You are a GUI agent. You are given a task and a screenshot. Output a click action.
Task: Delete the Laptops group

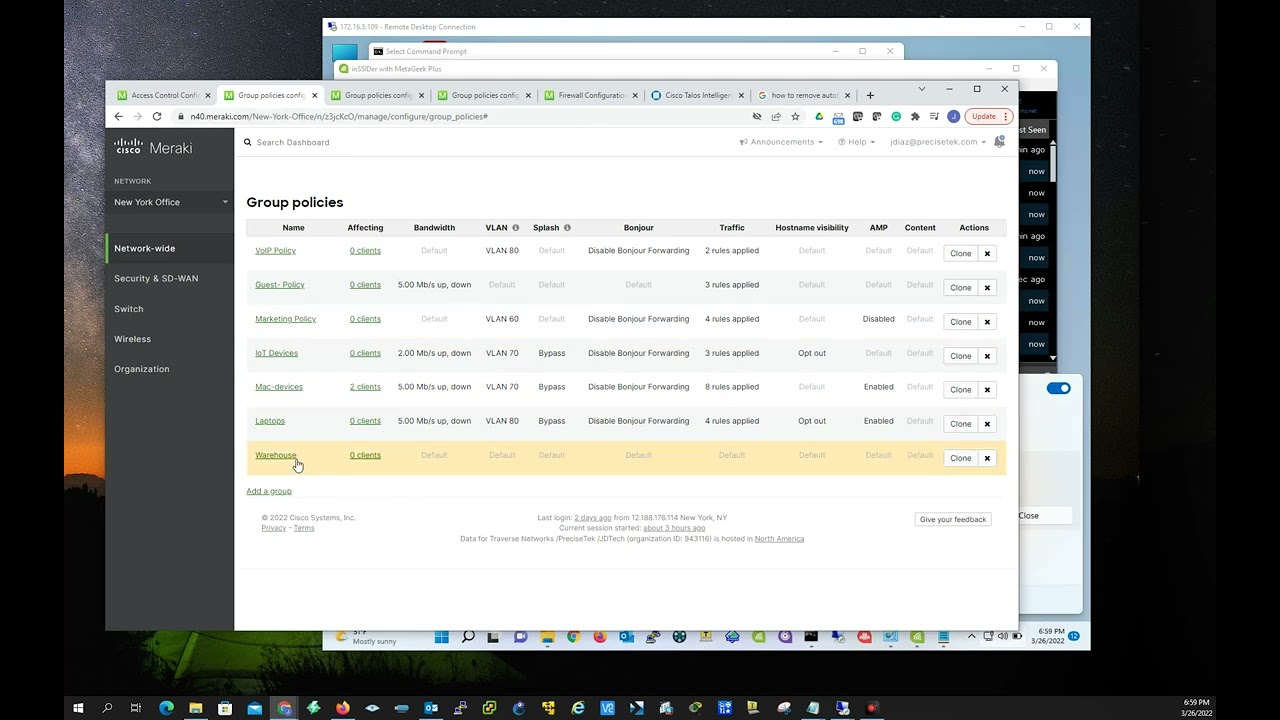coord(987,424)
